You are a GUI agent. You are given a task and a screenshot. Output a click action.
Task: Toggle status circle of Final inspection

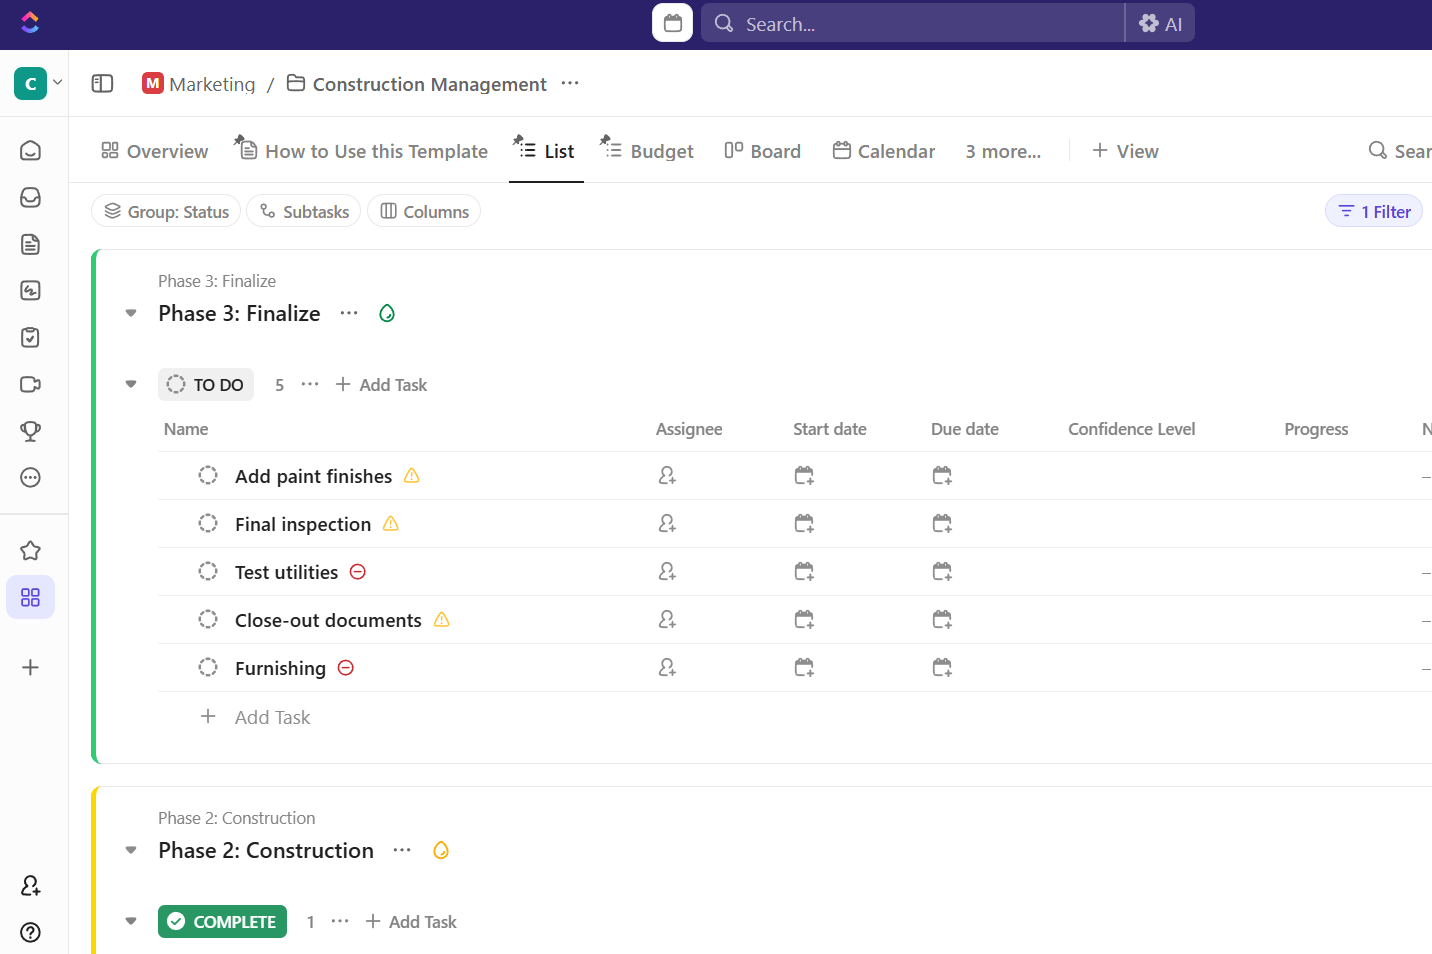click(x=208, y=524)
